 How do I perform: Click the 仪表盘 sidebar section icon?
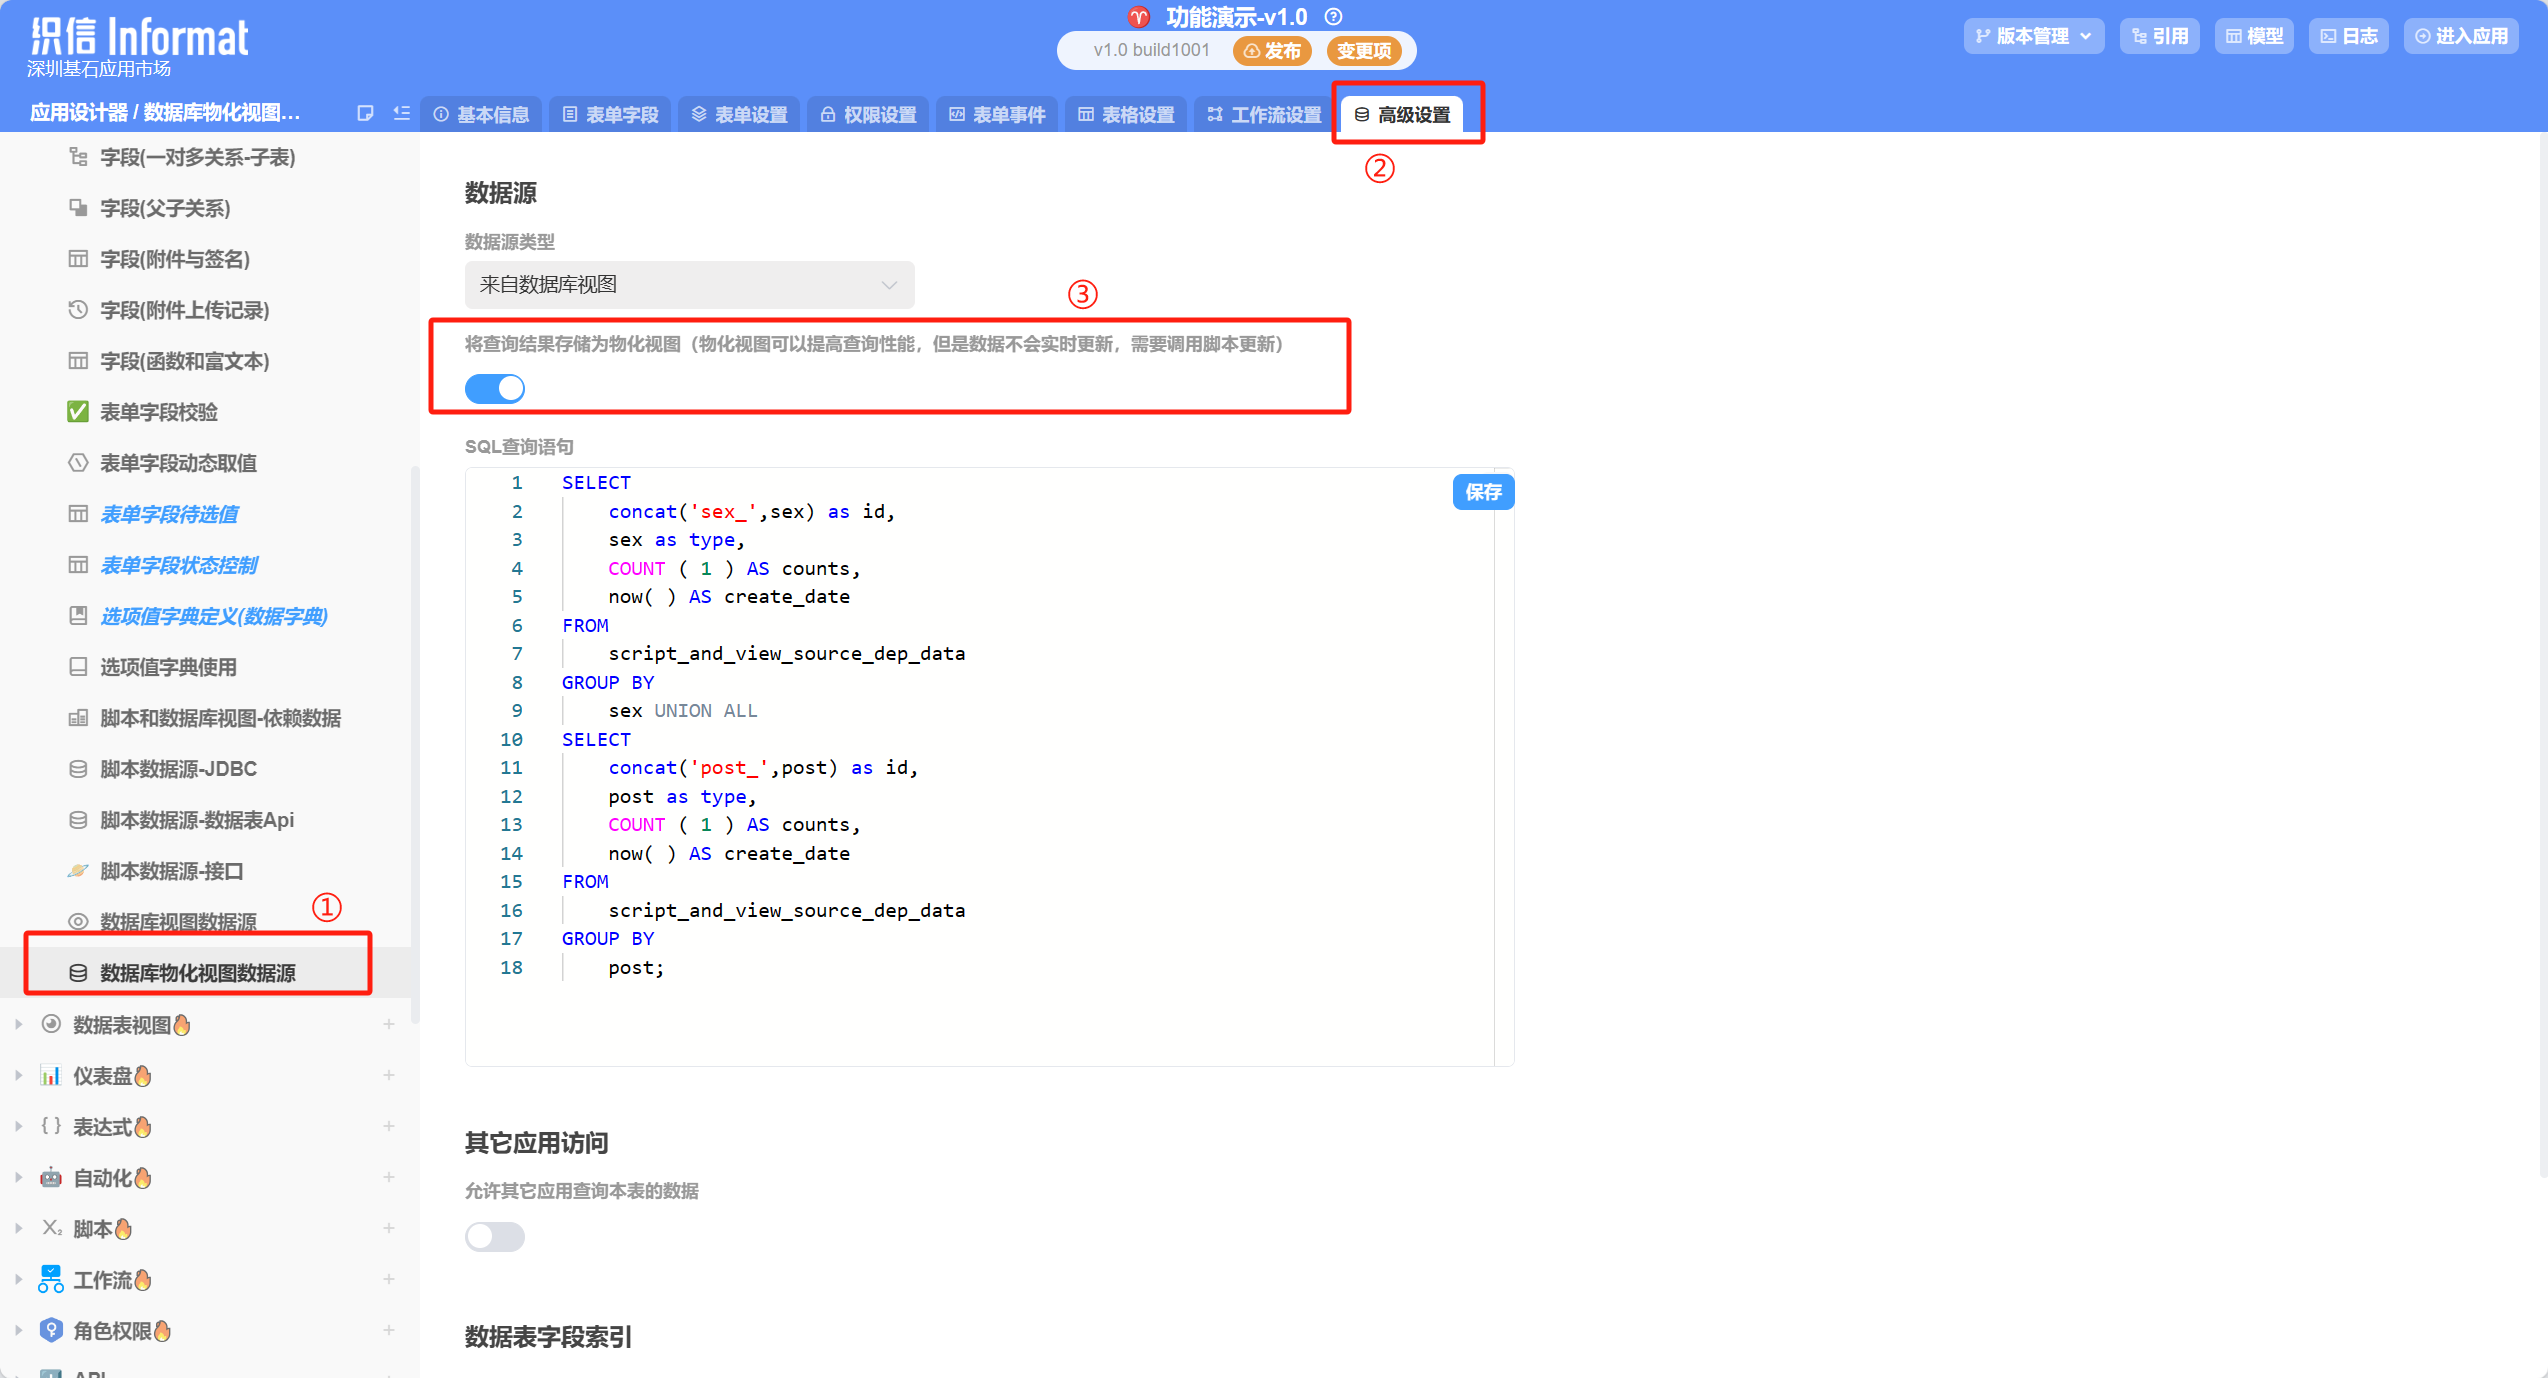click(x=46, y=1073)
